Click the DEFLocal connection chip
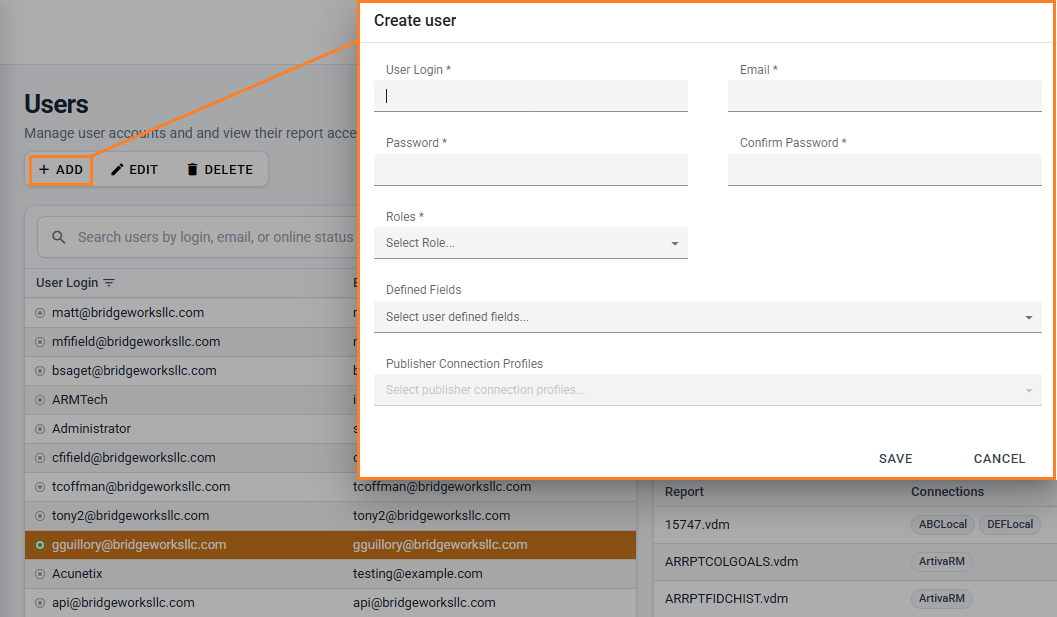Screen dimensions: 1057x617 click(x=1010, y=525)
